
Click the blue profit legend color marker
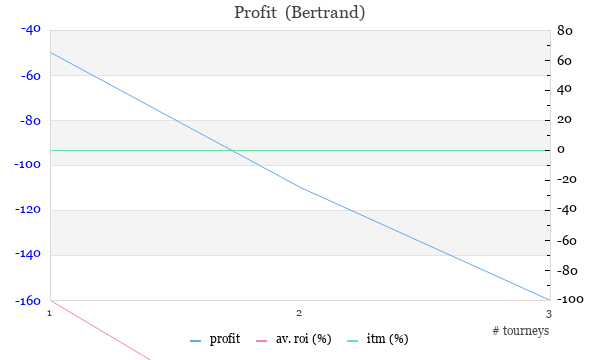[x=196, y=340]
